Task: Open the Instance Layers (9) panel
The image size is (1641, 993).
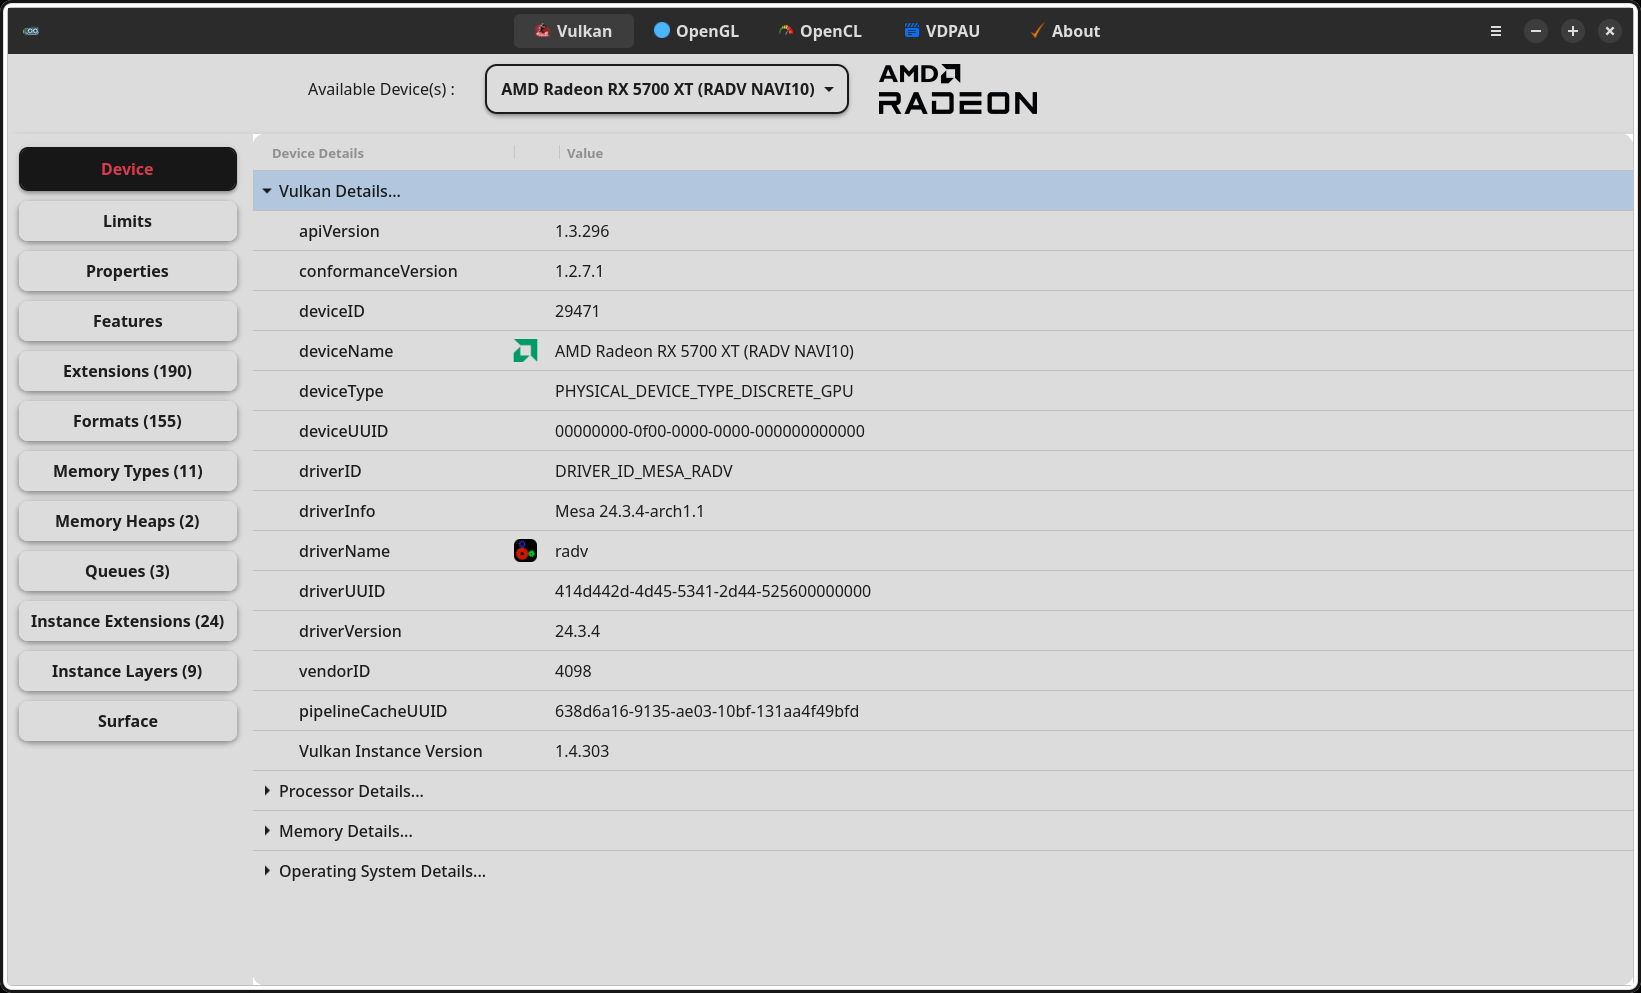Action: click(x=127, y=670)
